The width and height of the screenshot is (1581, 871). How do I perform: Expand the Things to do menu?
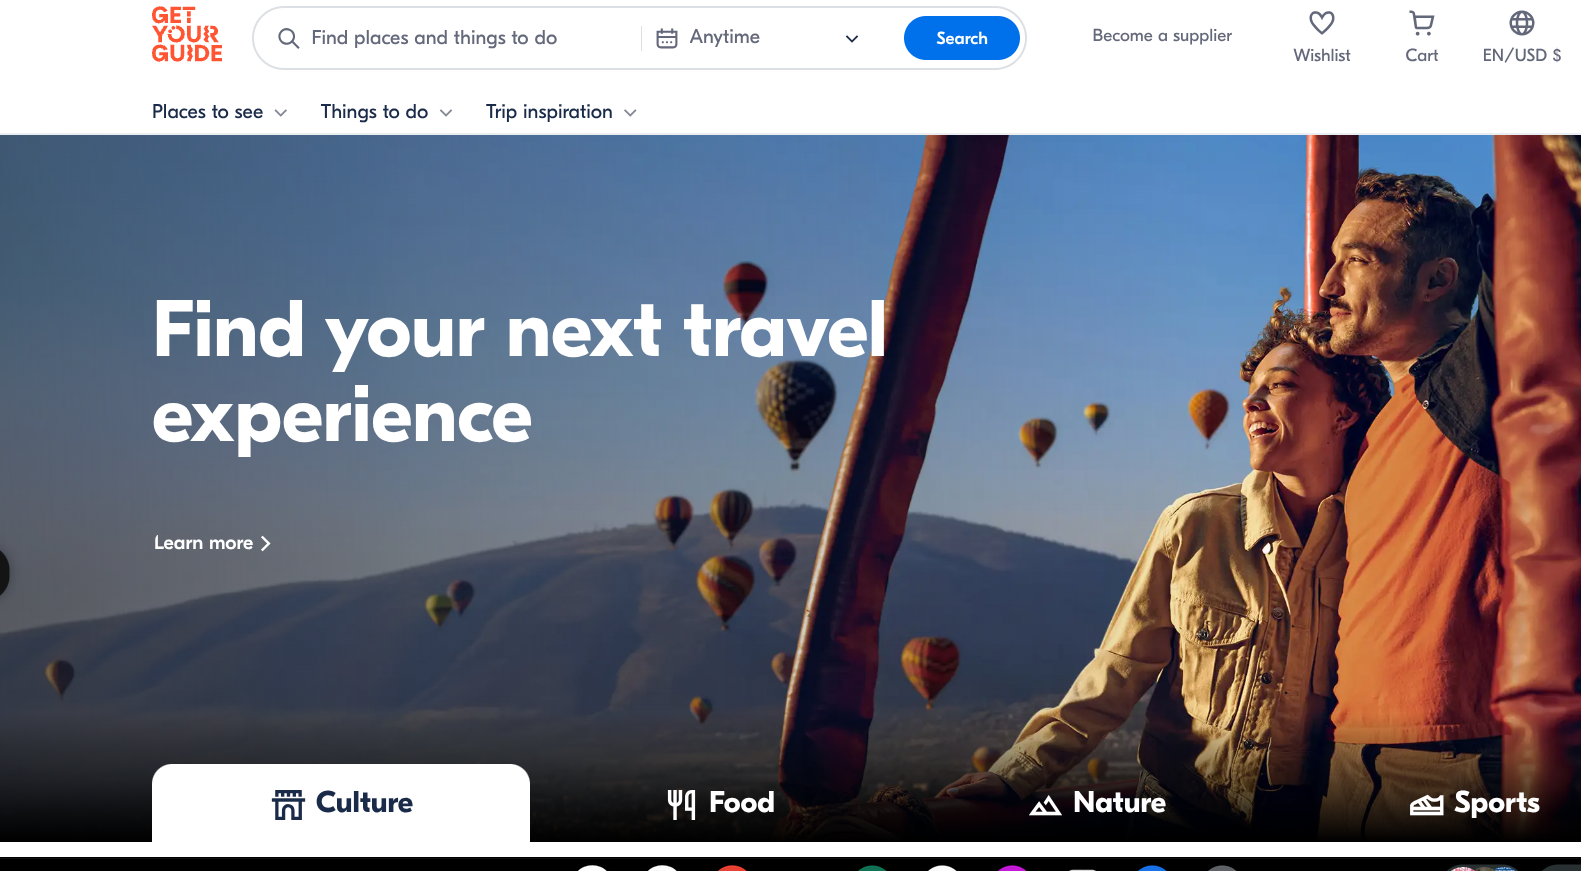pyautogui.click(x=386, y=112)
